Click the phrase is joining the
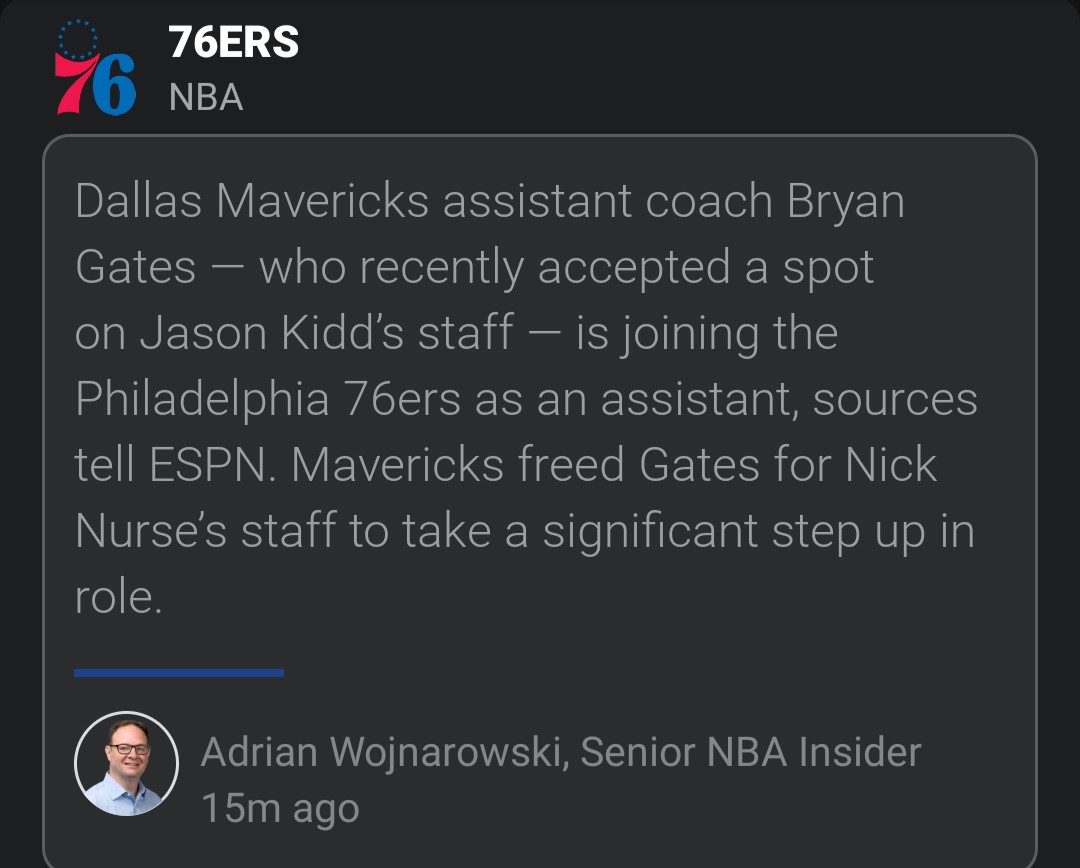The image size is (1080, 868). 707,334
